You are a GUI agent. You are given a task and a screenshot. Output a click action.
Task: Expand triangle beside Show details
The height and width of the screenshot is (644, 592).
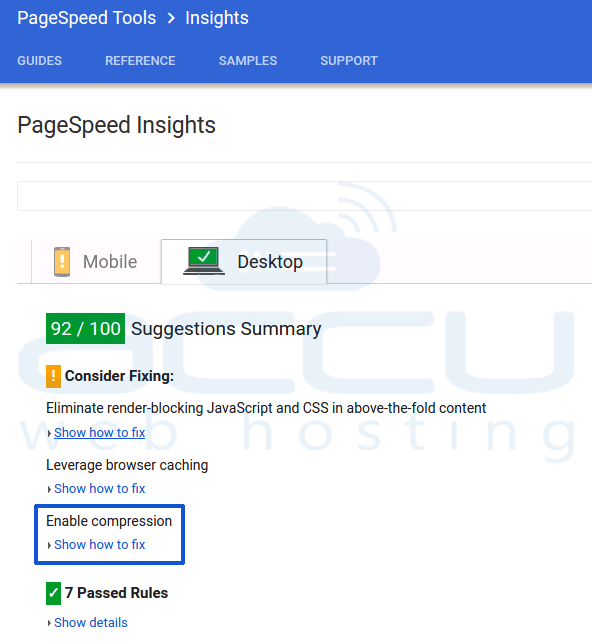49,623
